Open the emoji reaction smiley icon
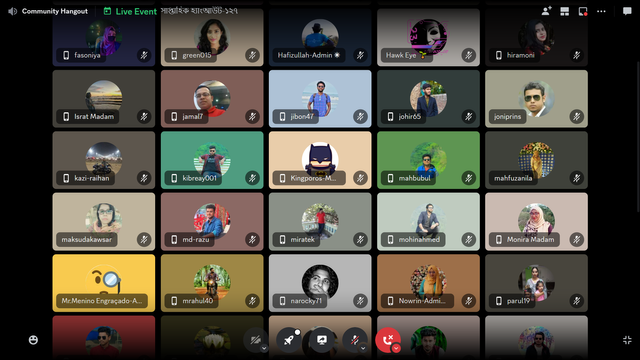Image resolution: width=640 pixels, height=360 pixels. coord(33,340)
